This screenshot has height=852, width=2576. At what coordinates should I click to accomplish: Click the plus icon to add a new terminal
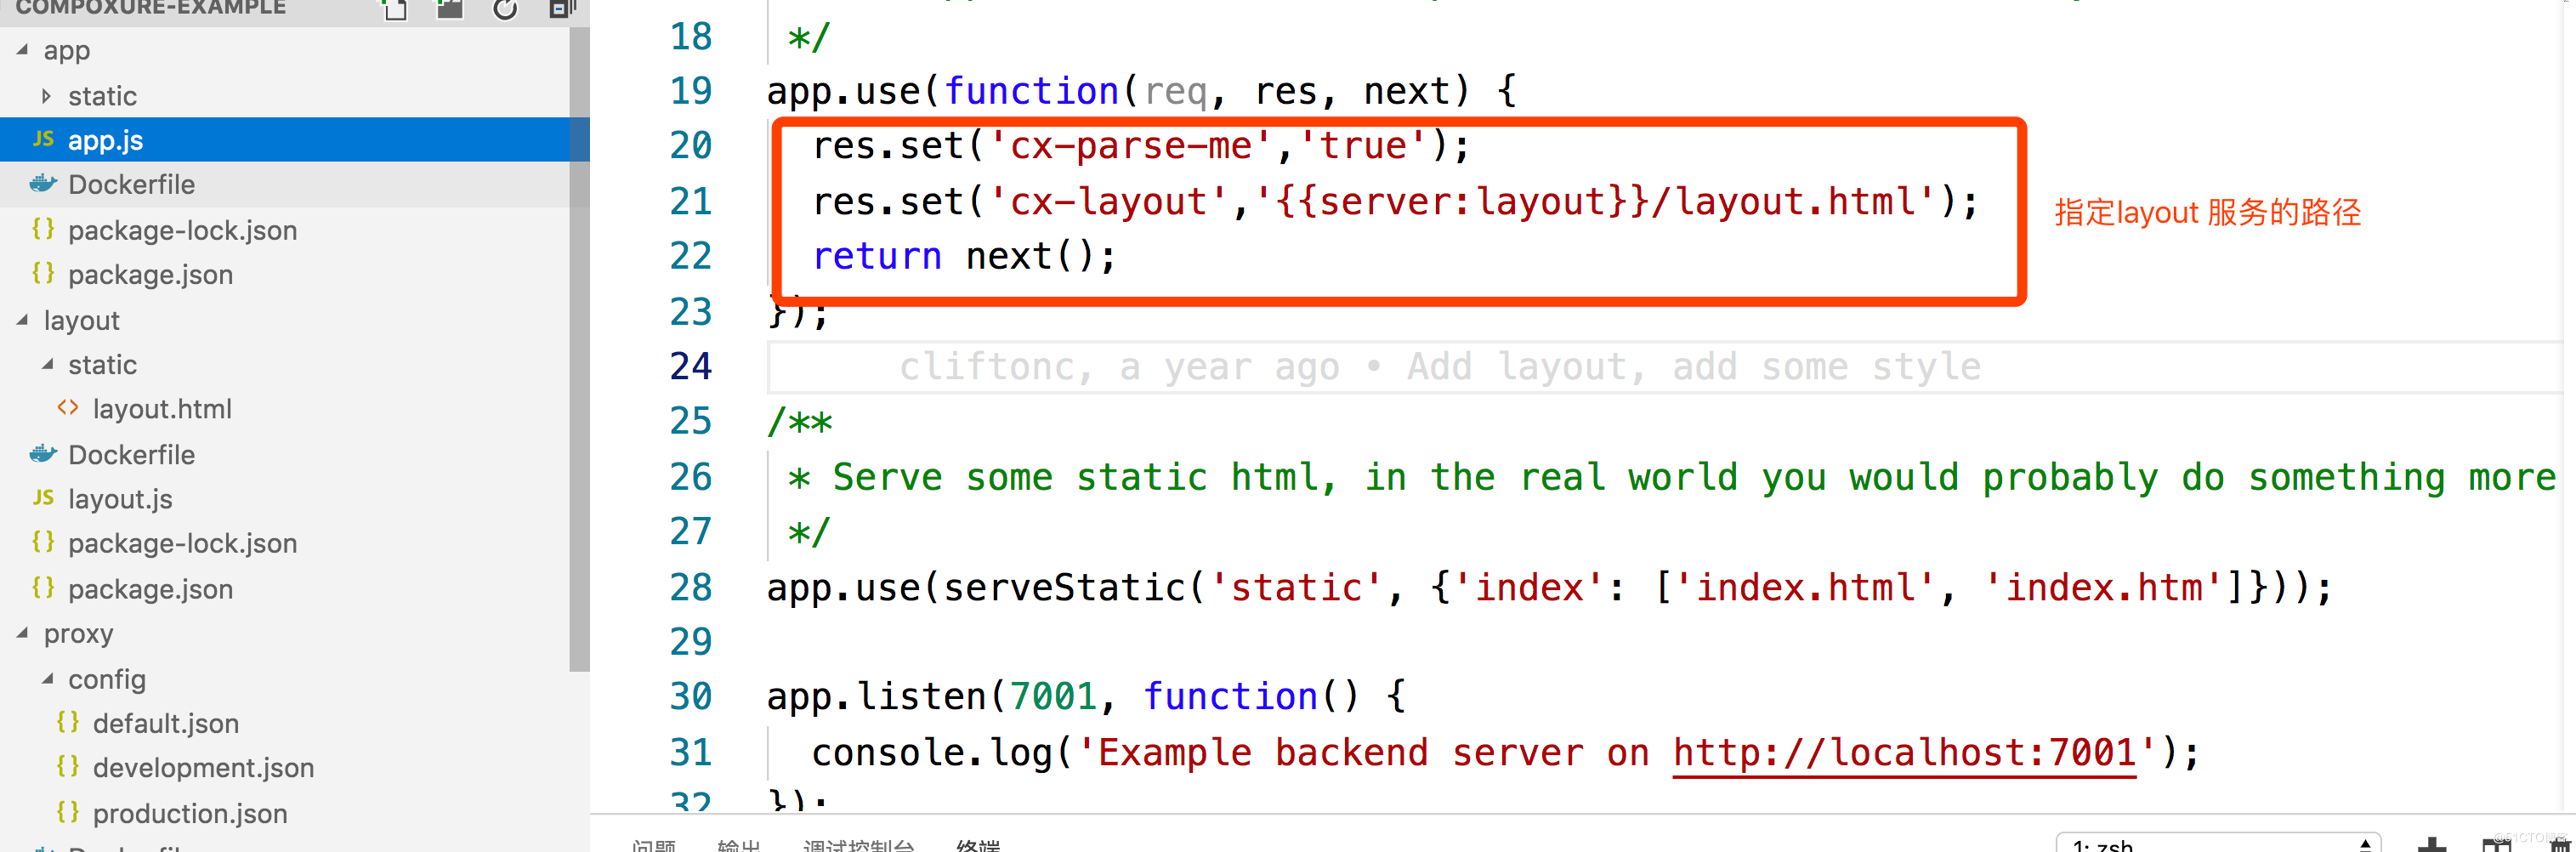2431,845
